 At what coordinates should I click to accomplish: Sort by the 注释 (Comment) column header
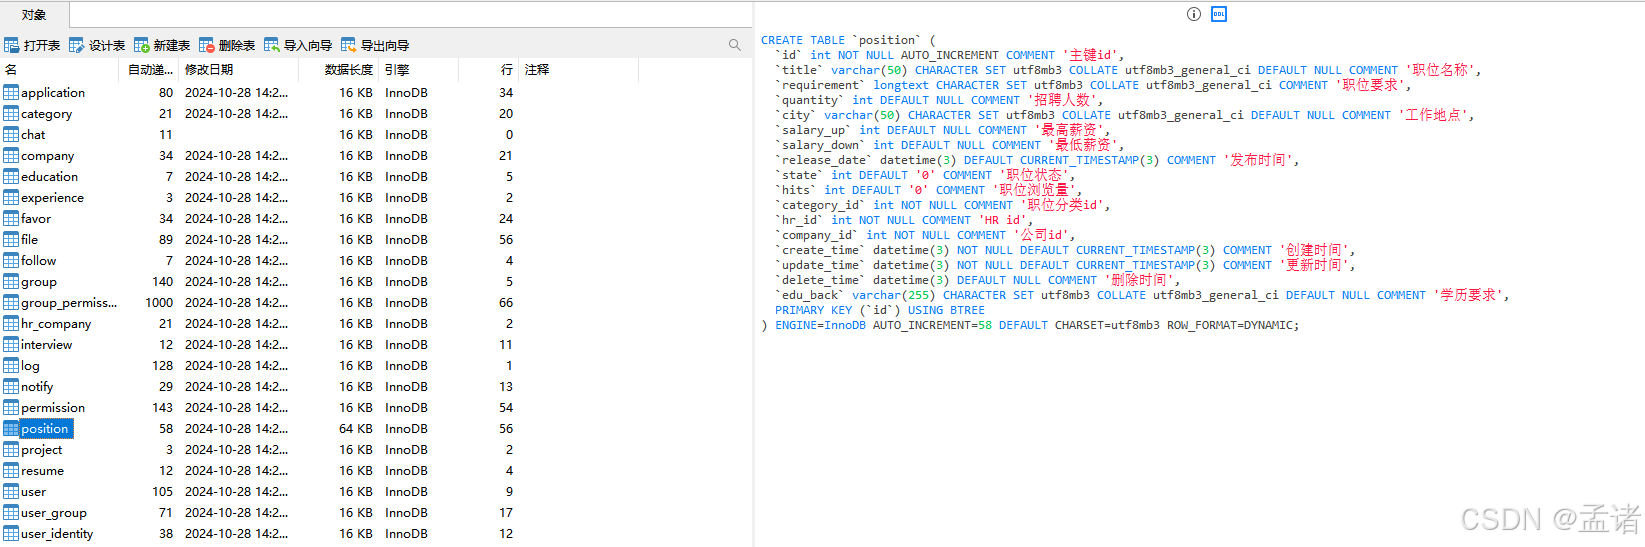pos(578,69)
